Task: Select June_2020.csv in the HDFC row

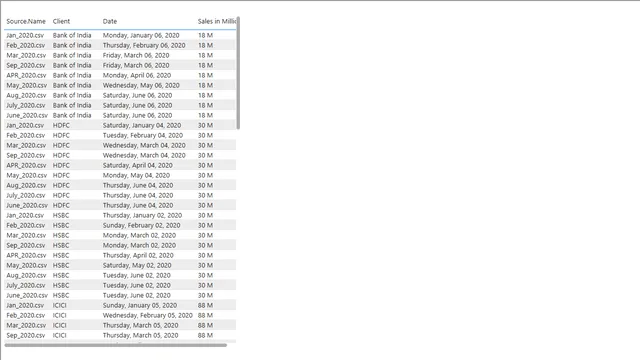Action: pyautogui.click(x=27, y=205)
